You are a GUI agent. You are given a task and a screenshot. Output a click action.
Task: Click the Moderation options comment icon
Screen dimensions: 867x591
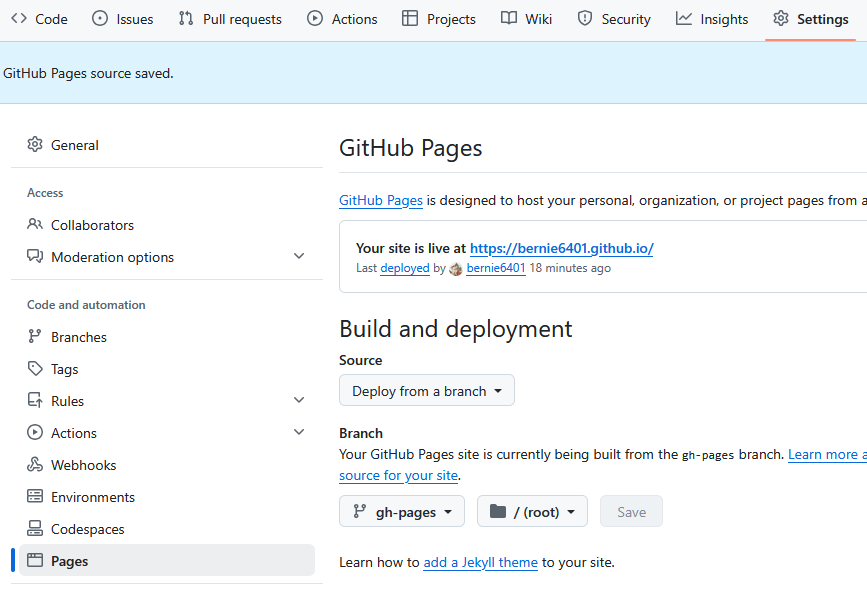[x=35, y=257]
